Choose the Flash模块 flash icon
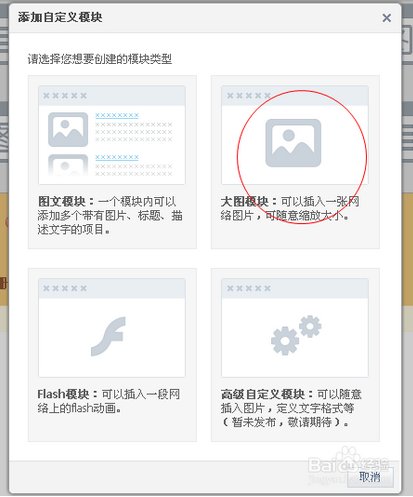The image size is (413, 497). (x=108, y=336)
